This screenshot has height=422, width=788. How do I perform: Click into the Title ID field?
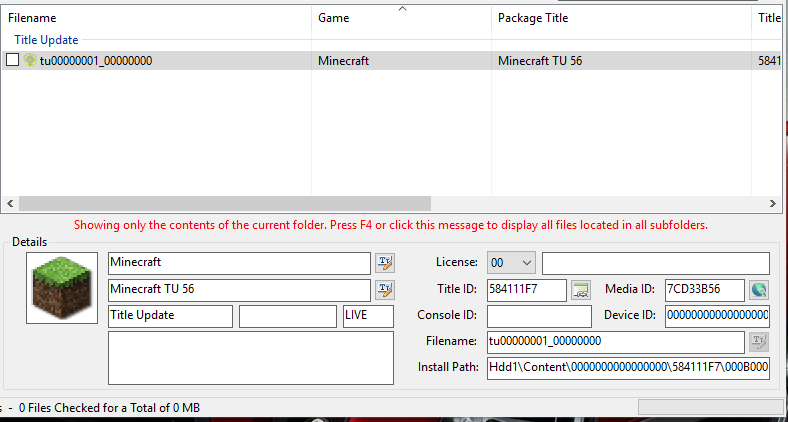(x=526, y=290)
